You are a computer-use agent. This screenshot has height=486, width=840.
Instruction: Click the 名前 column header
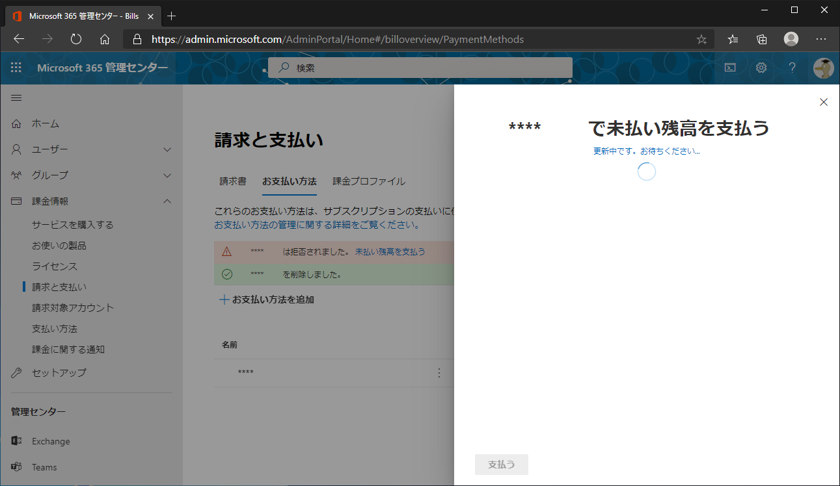tap(229, 345)
